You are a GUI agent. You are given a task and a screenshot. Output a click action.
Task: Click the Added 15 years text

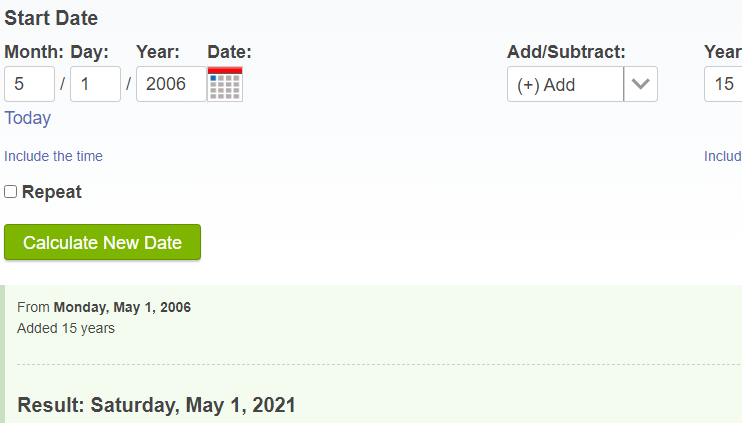(x=66, y=328)
